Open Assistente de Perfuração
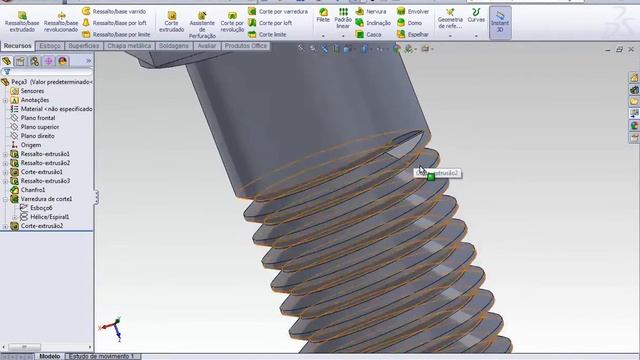 [x=202, y=24]
